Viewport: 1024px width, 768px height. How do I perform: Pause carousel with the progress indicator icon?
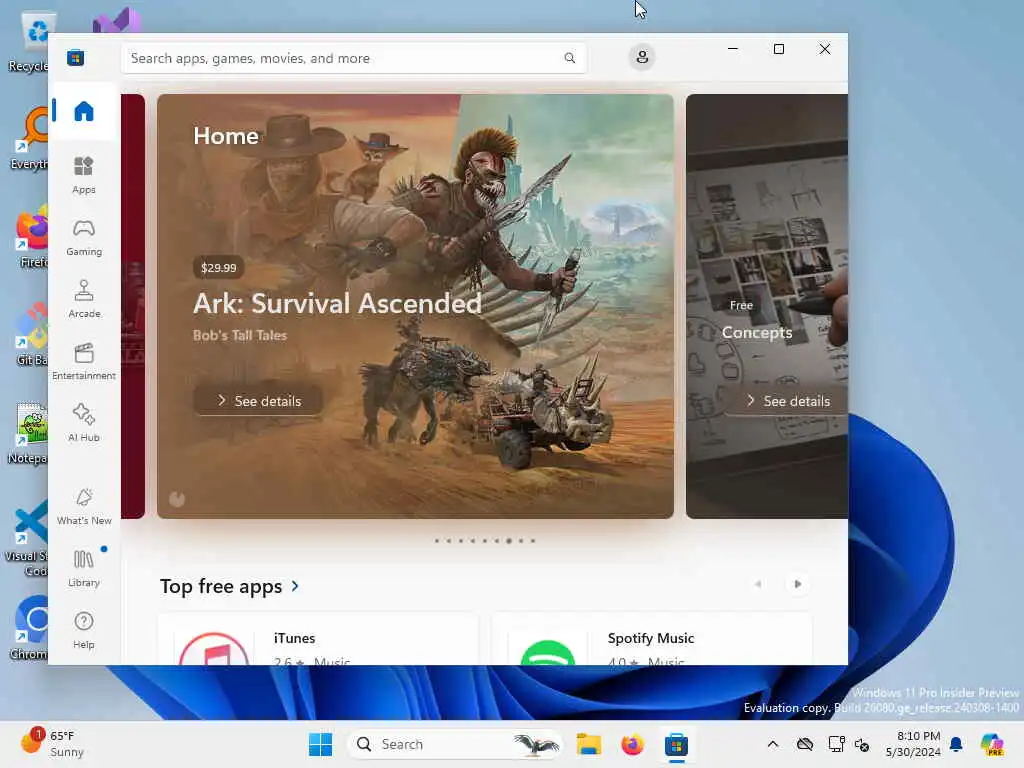coord(177,499)
